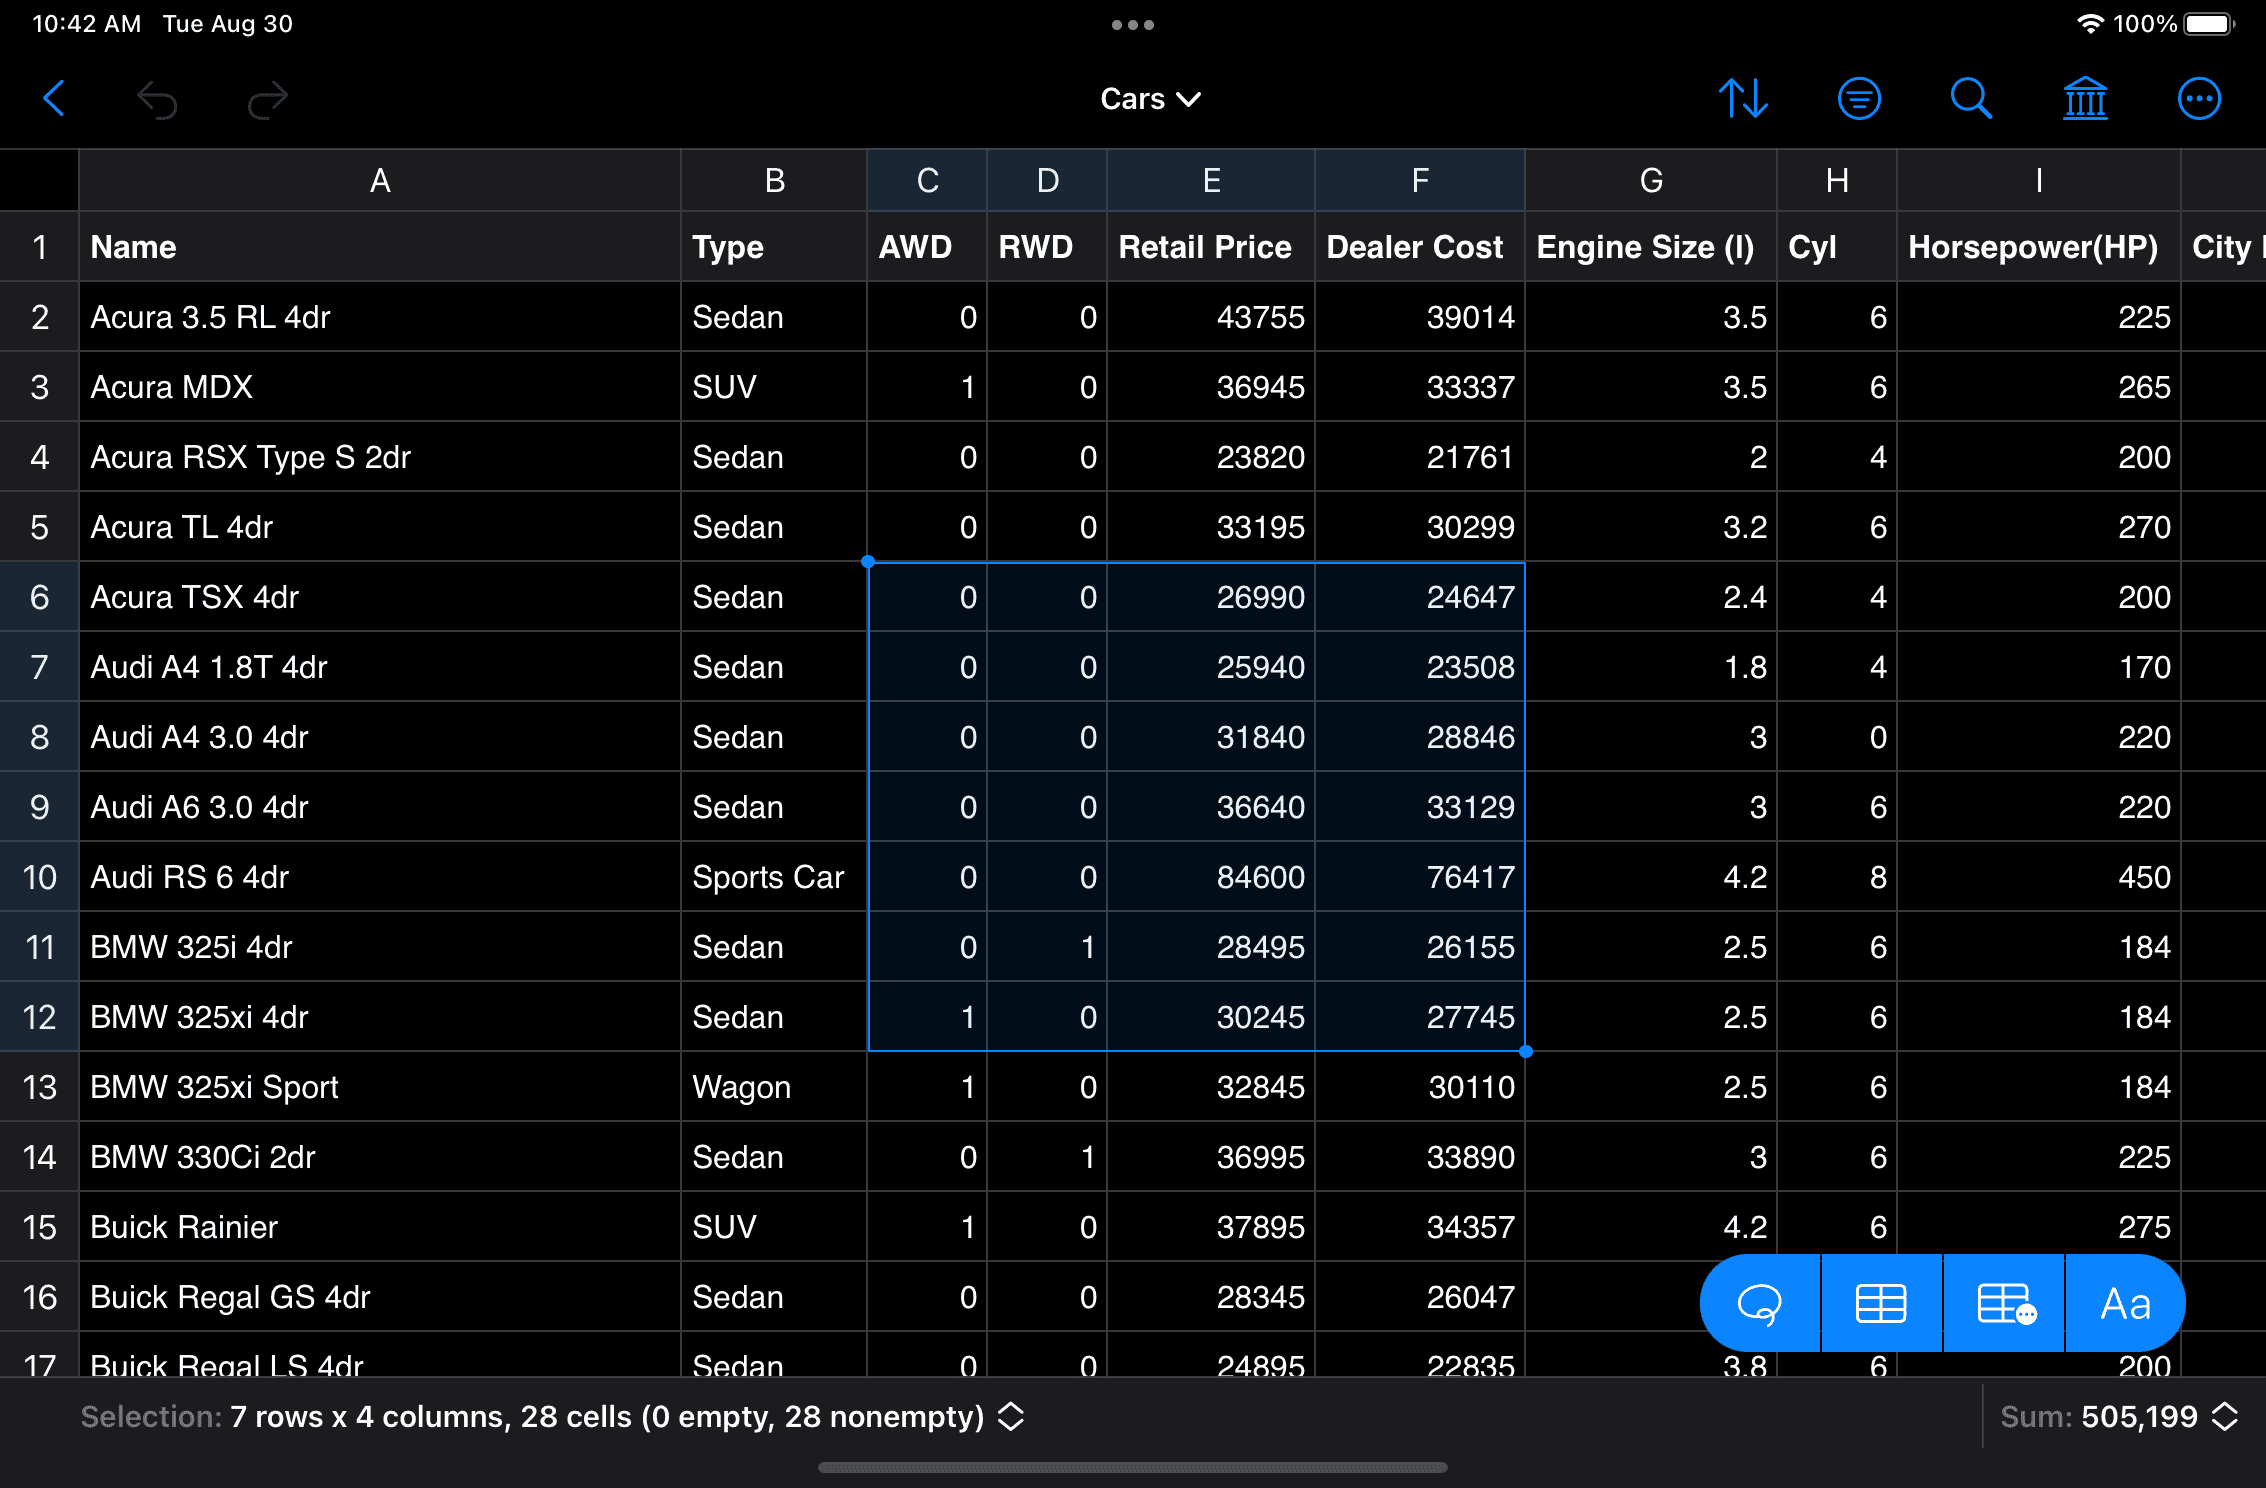This screenshot has width=2266, height=1488.
Task: Open the Aa text format button
Action: [2126, 1304]
